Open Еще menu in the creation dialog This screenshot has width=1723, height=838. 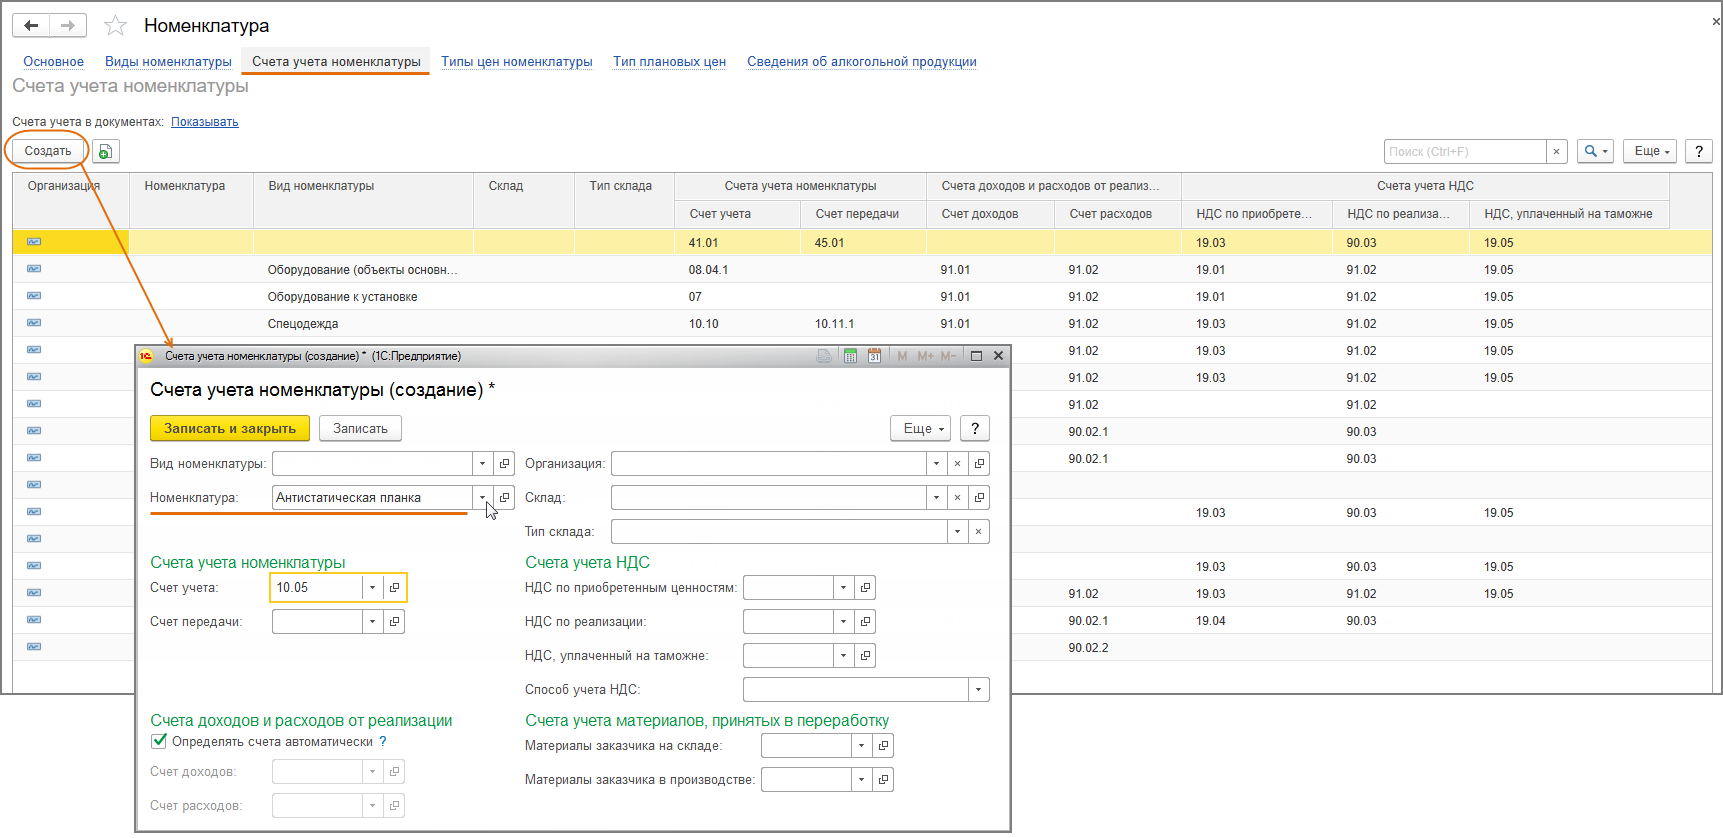(921, 428)
